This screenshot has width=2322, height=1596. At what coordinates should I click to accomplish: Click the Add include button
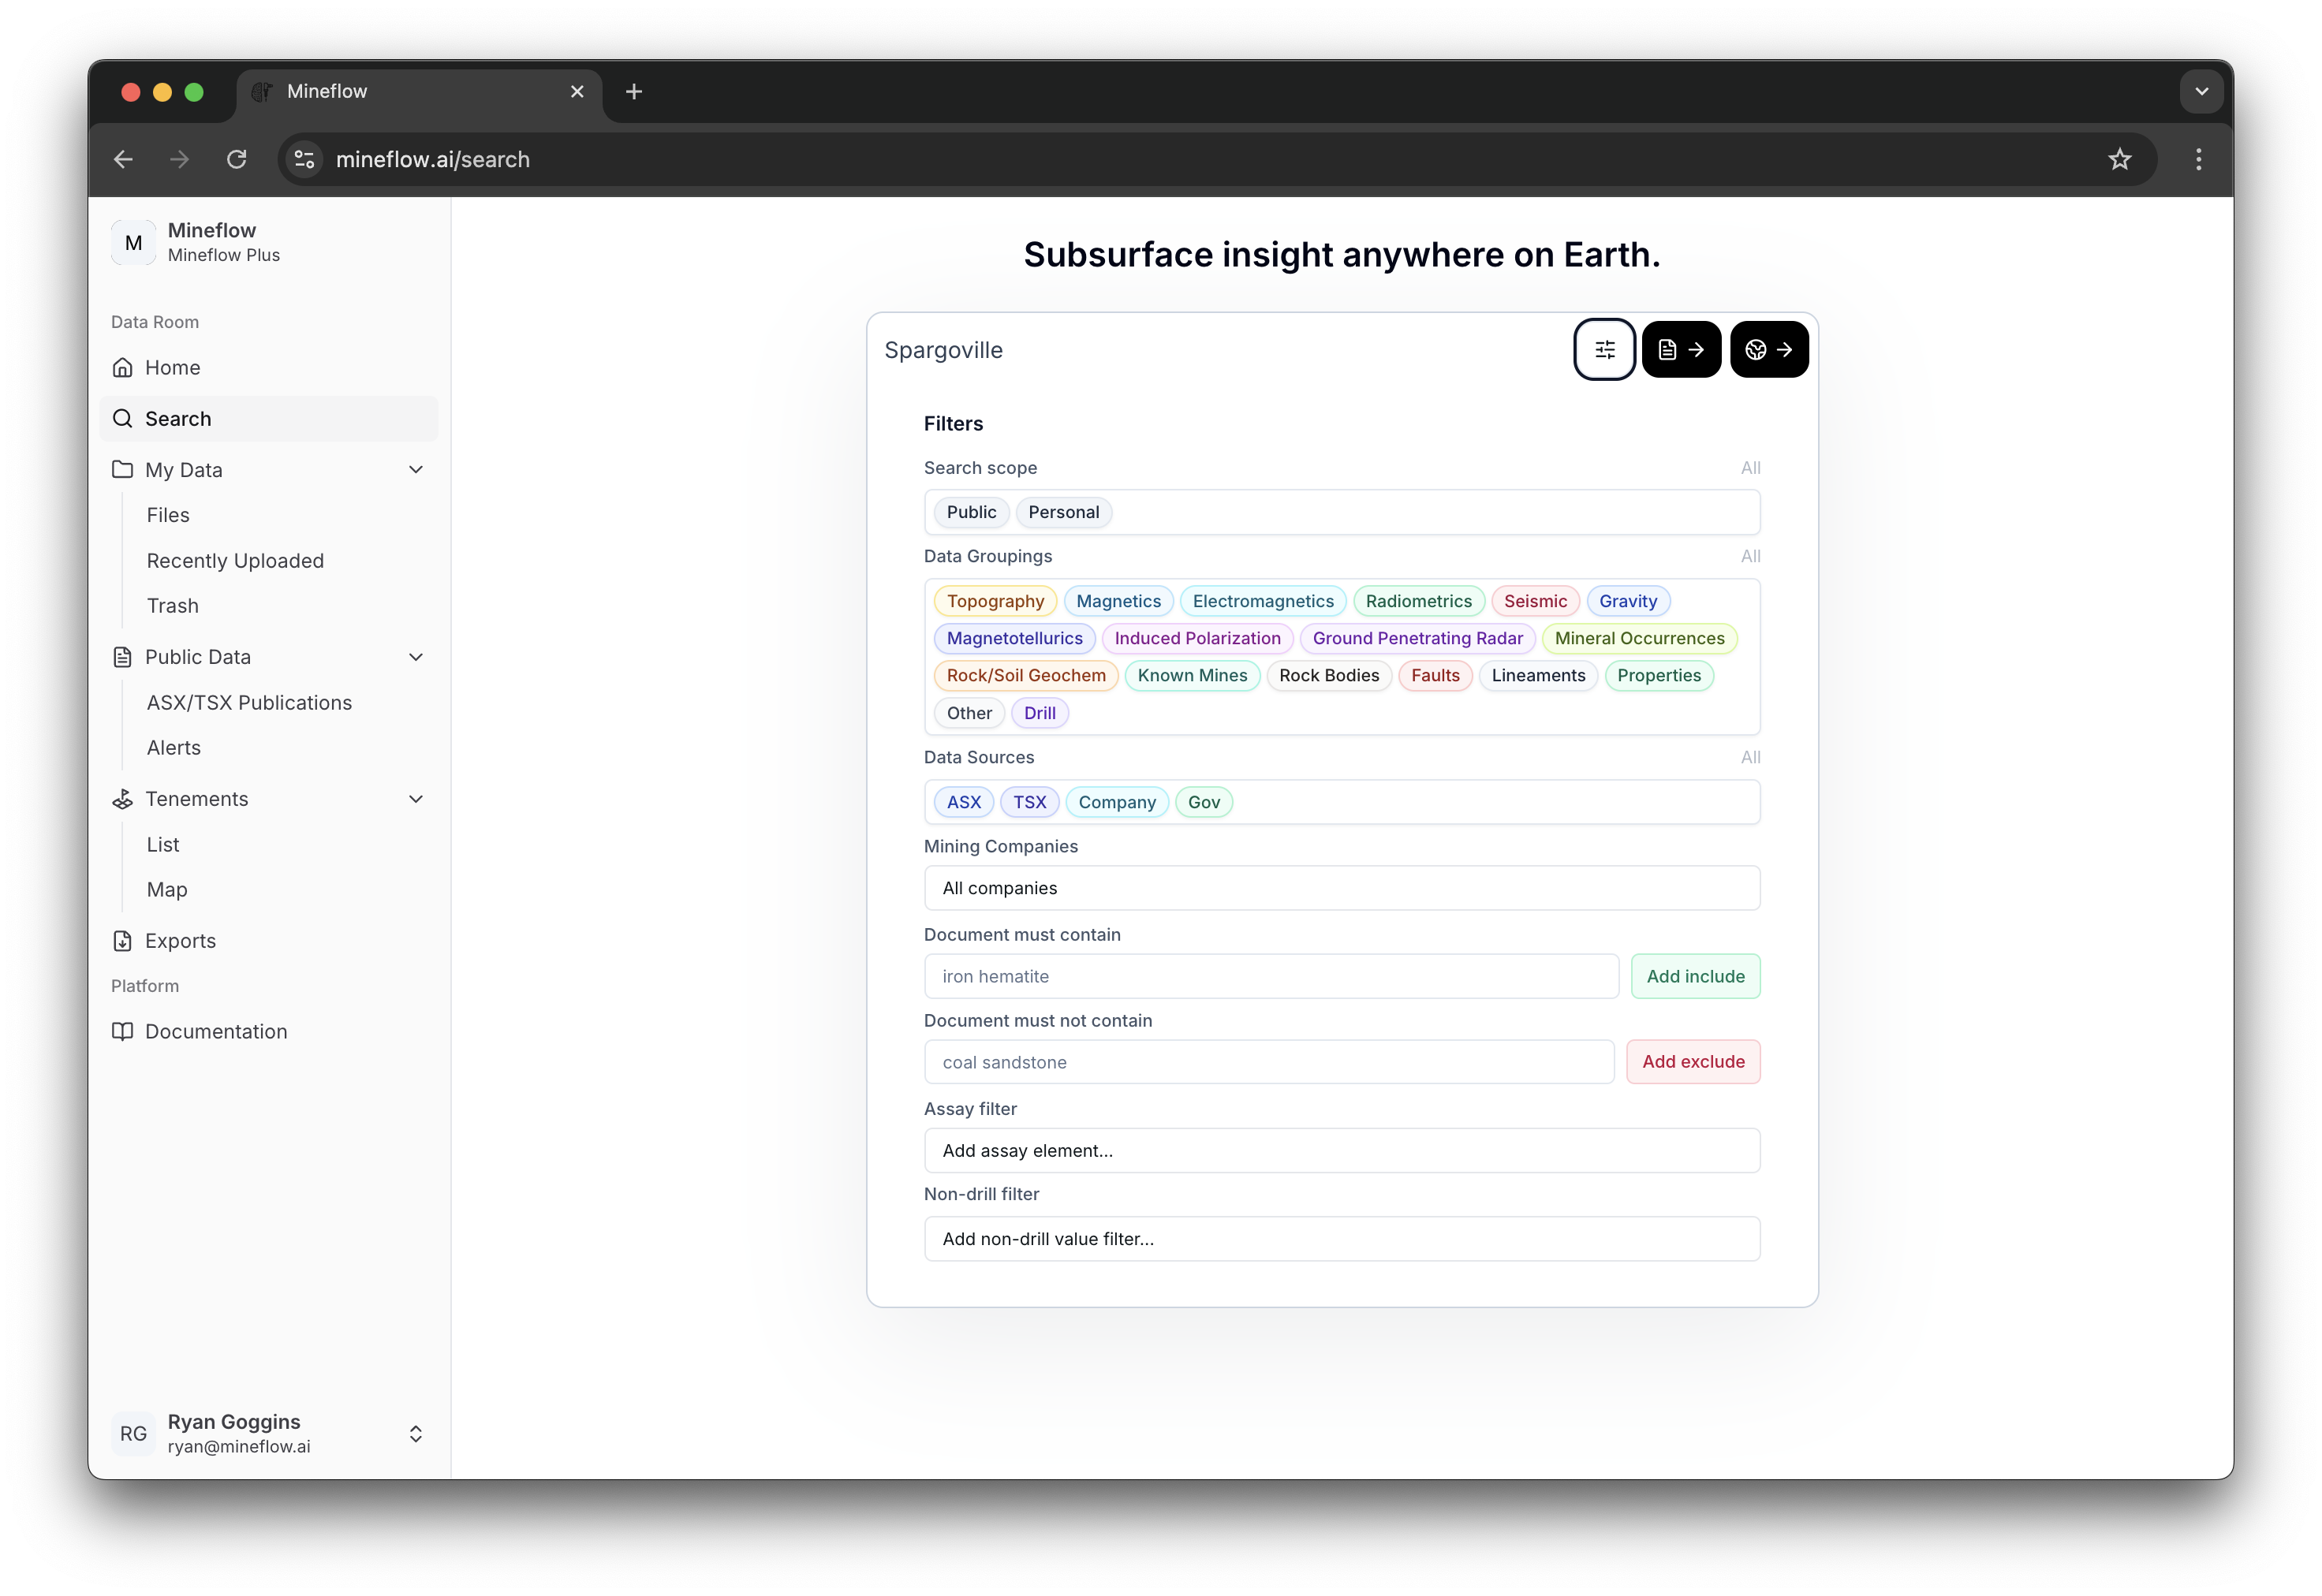click(x=1695, y=976)
